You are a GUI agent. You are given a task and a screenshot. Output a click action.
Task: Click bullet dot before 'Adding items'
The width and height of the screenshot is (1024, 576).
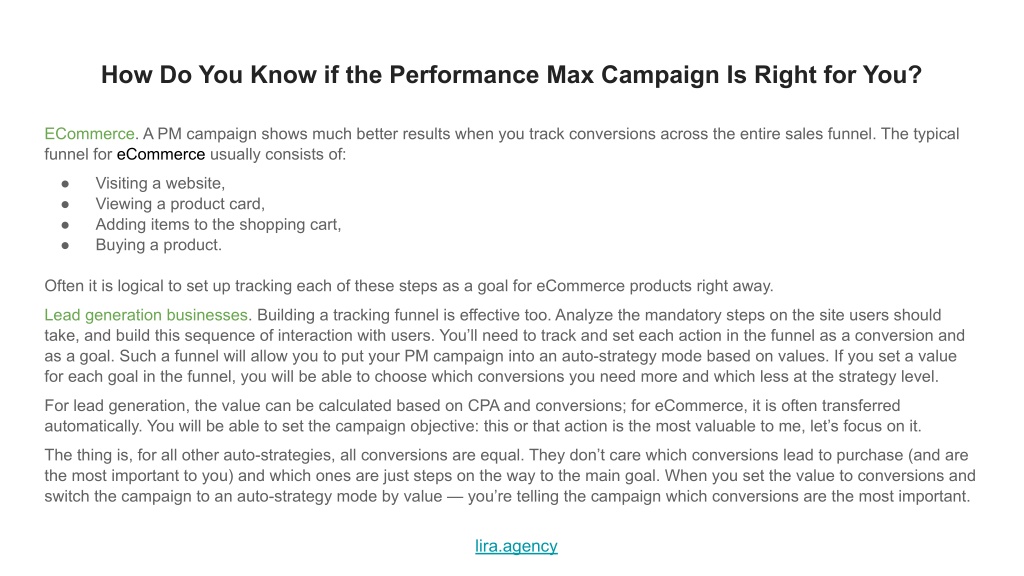(65, 225)
